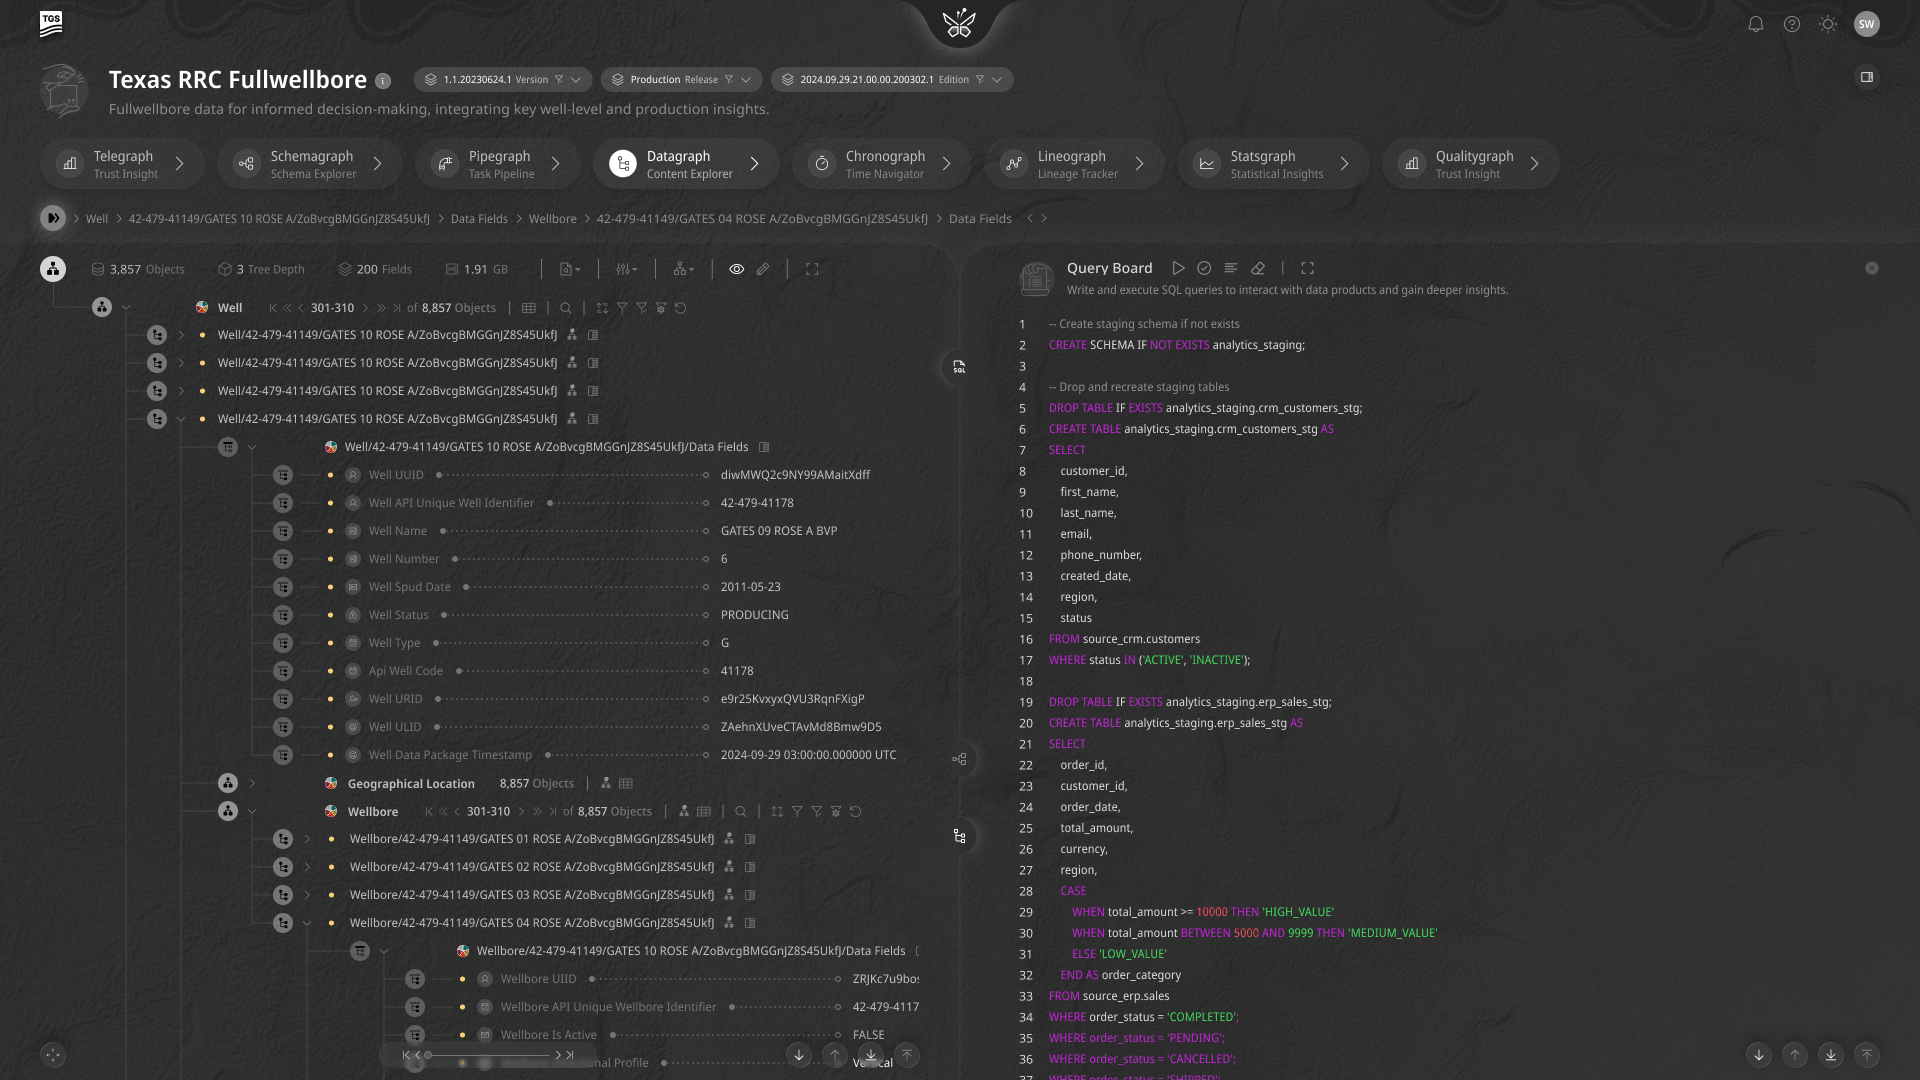Click the last Data Fields breadcrumb
Viewport: 1920px width, 1080px height.
(x=980, y=219)
